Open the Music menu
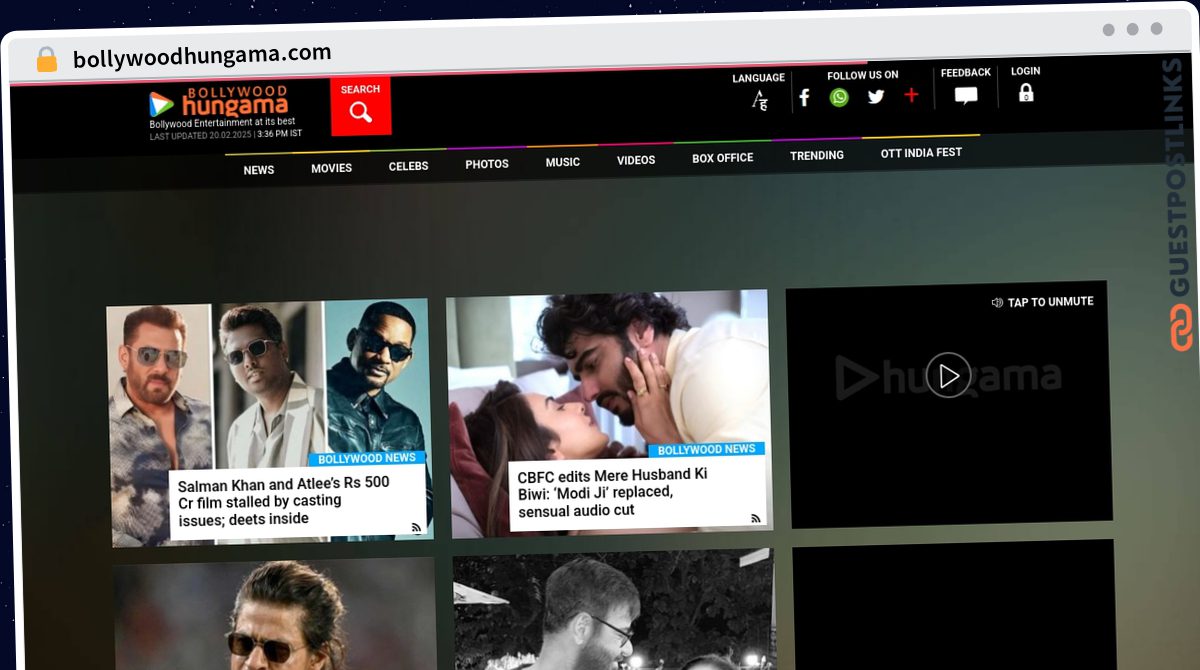Viewport: 1200px width, 670px height. [x=562, y=162]
